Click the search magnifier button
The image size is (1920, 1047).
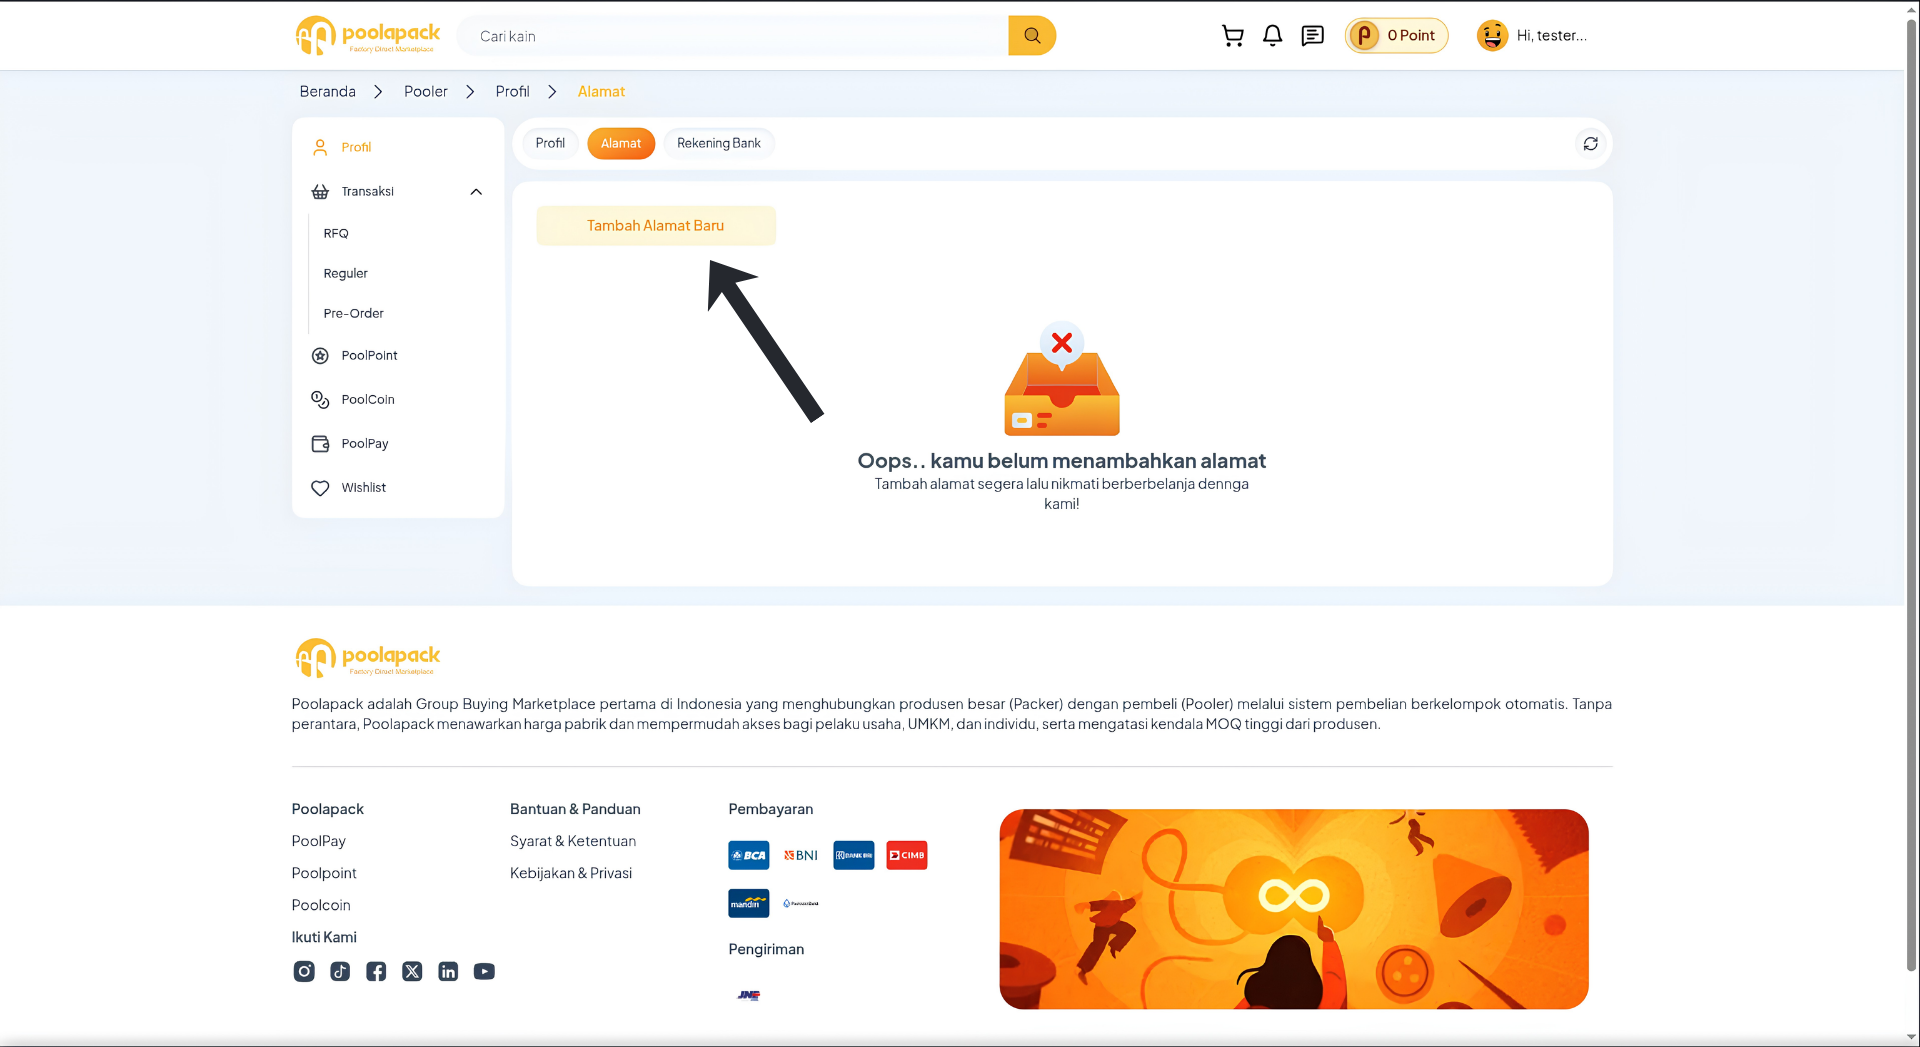click(1032, 36)
